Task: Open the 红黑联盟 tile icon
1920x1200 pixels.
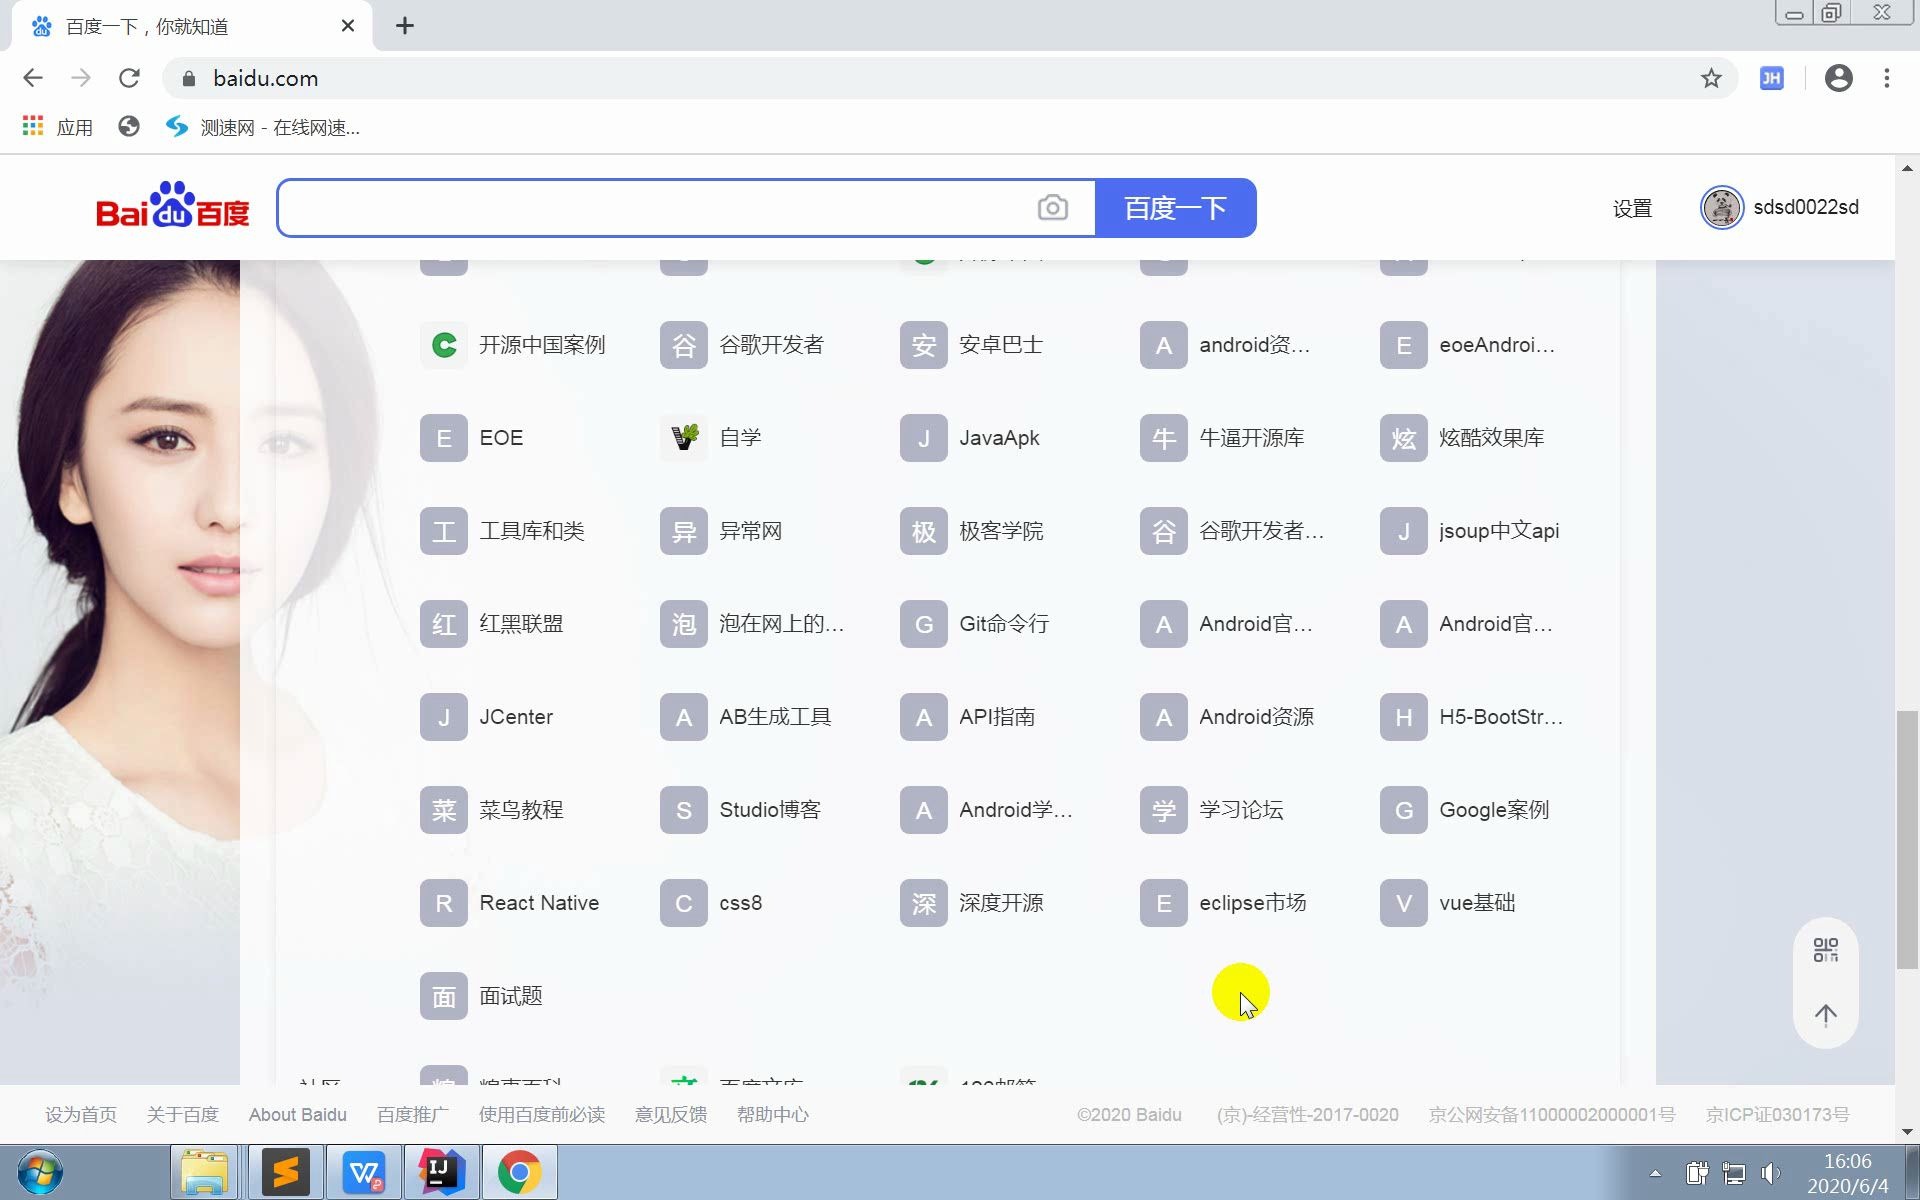Action: [x=444, y=624]
